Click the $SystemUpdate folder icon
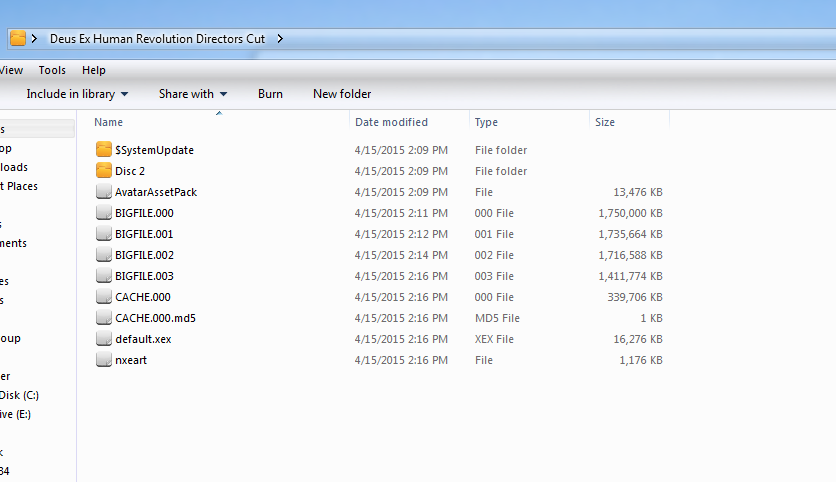836x482 pixels. [x=104, y=150]
